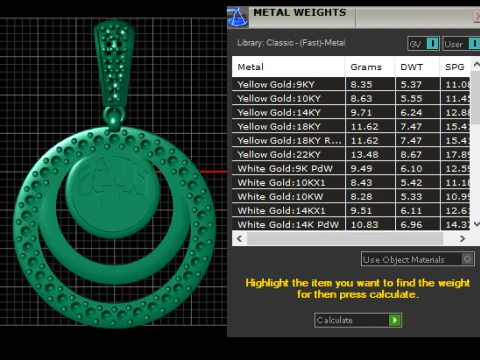This screenshot has height=360, width=480.
Task: Select the Yellow Gold:18KY row
Action: [351, 126]
